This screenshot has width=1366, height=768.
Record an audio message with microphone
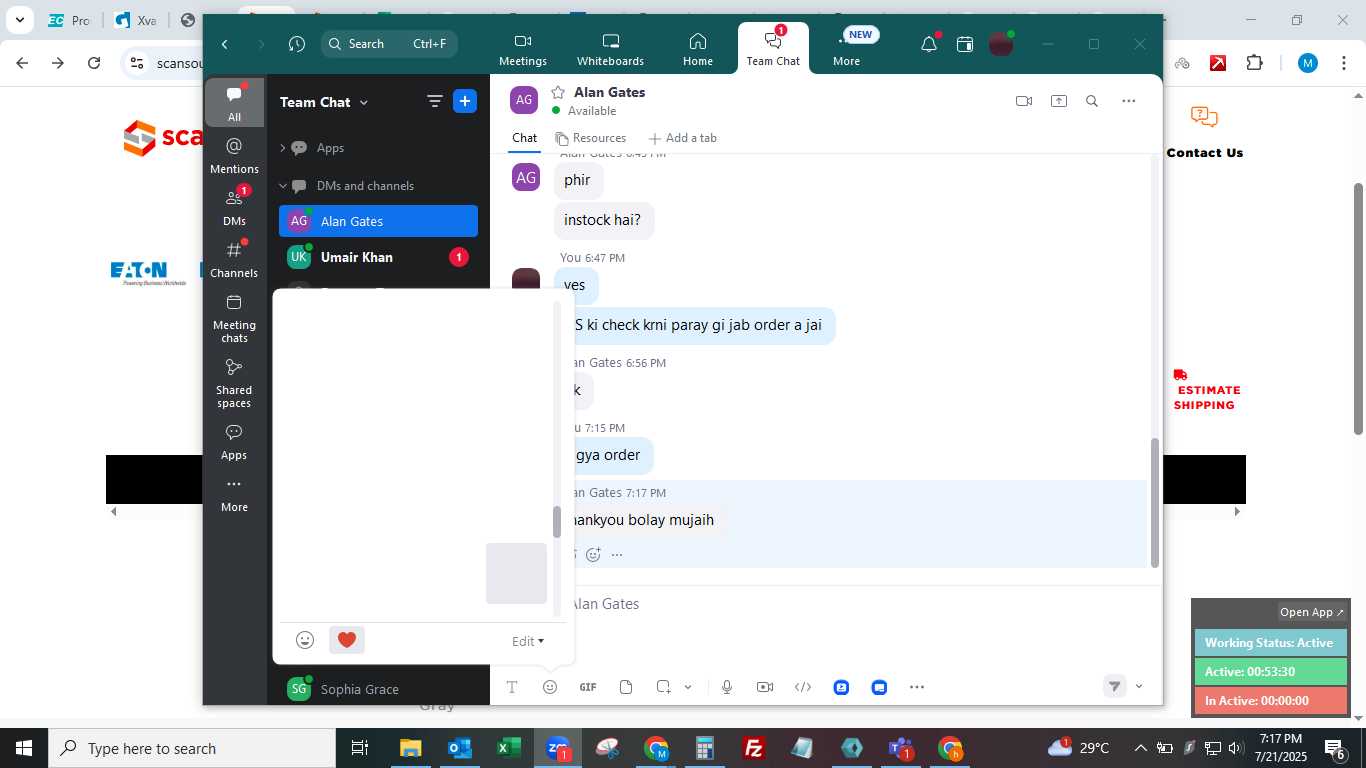pos(727,687)
